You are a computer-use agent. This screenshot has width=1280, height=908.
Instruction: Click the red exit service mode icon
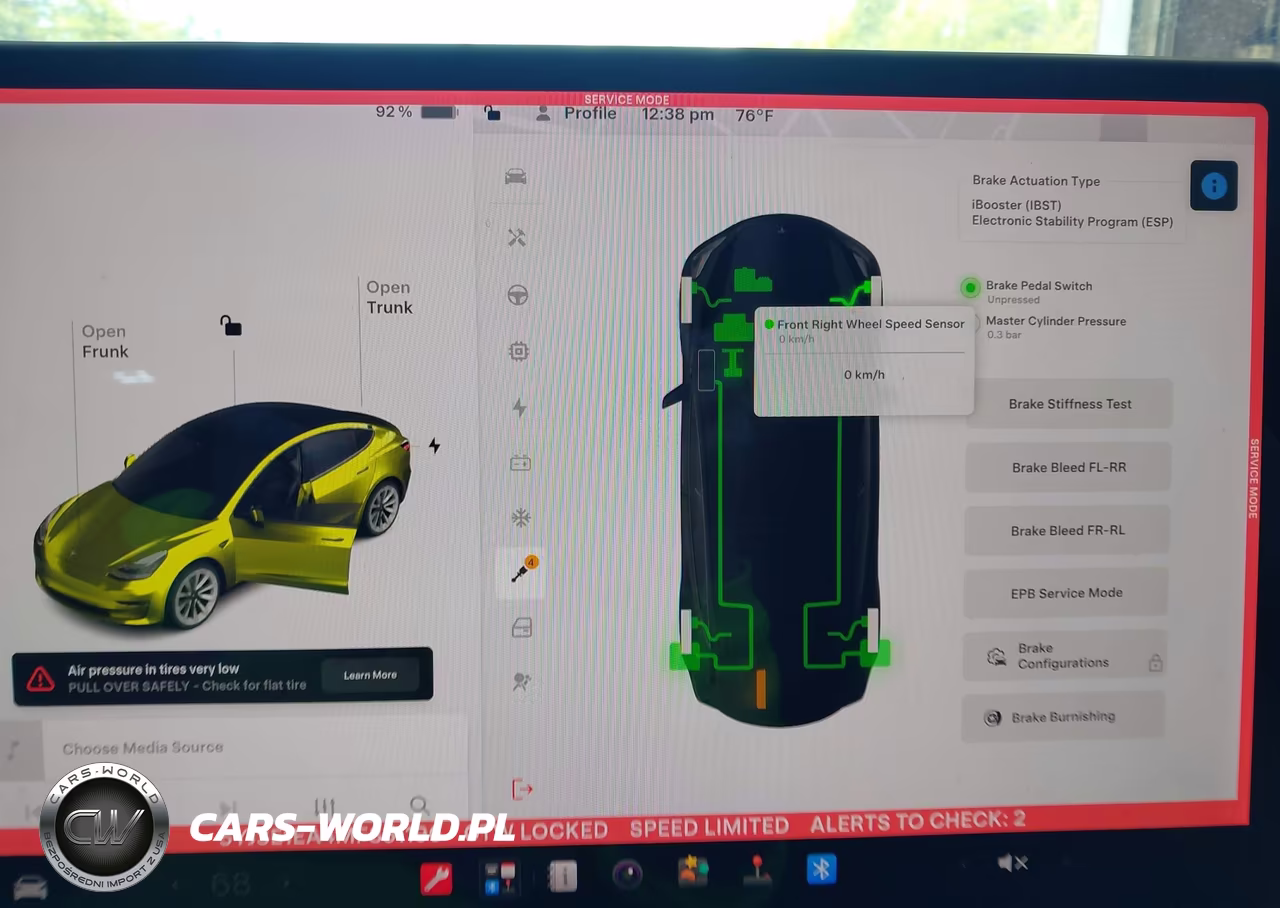coord(521,789)
